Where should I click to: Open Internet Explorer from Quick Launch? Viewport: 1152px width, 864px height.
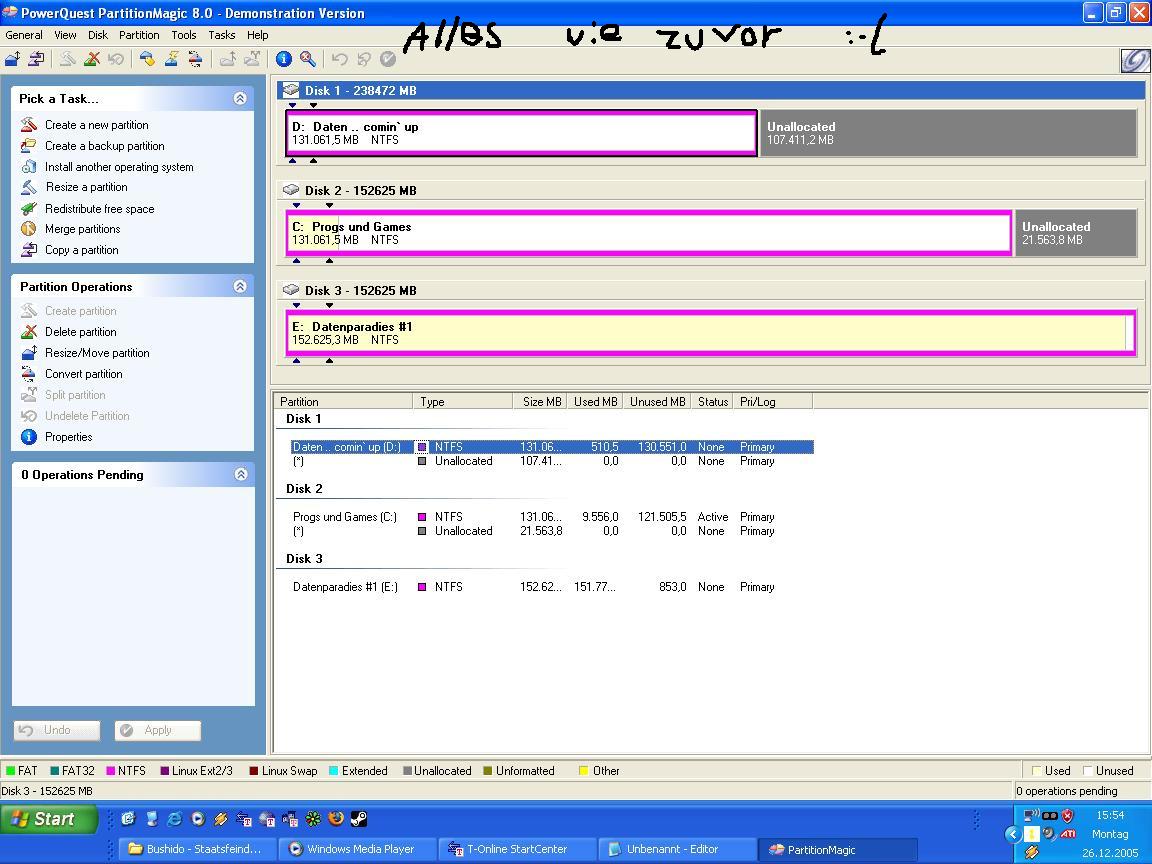click(175, 818)
